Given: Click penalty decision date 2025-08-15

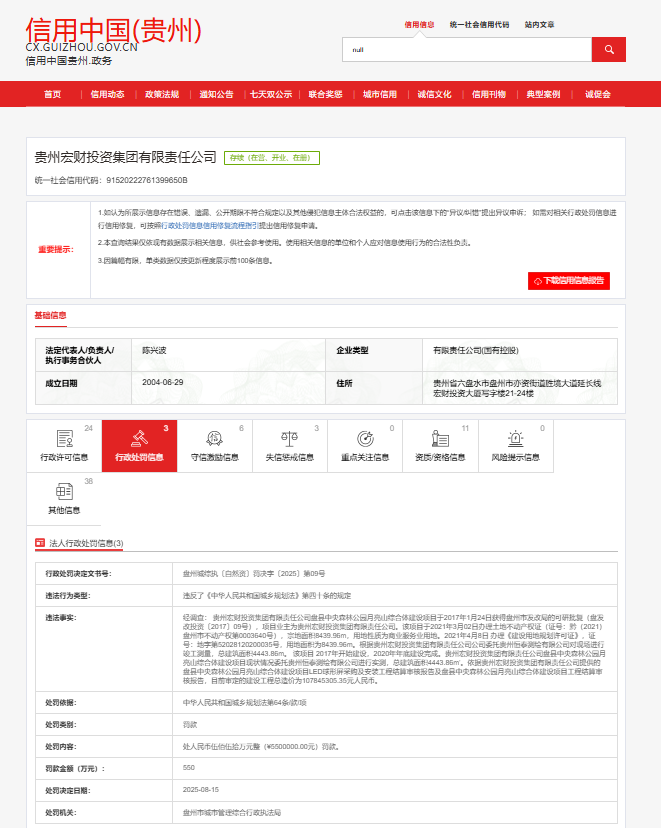Looking at the screenshot, I should click(x=201, y=790).
